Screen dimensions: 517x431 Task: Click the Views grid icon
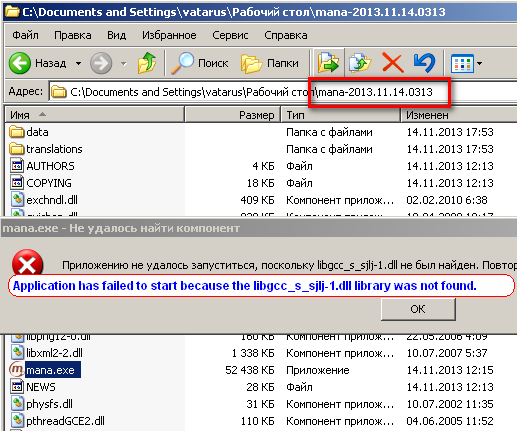(x=462, y=63)
